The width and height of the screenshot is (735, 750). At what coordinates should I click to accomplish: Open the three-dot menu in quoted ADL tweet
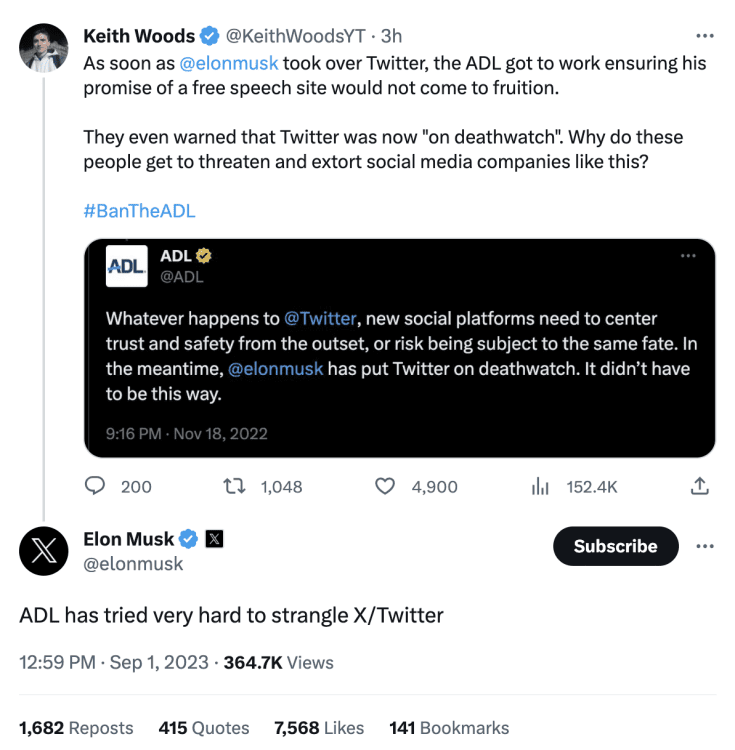[x=688, y=256]
